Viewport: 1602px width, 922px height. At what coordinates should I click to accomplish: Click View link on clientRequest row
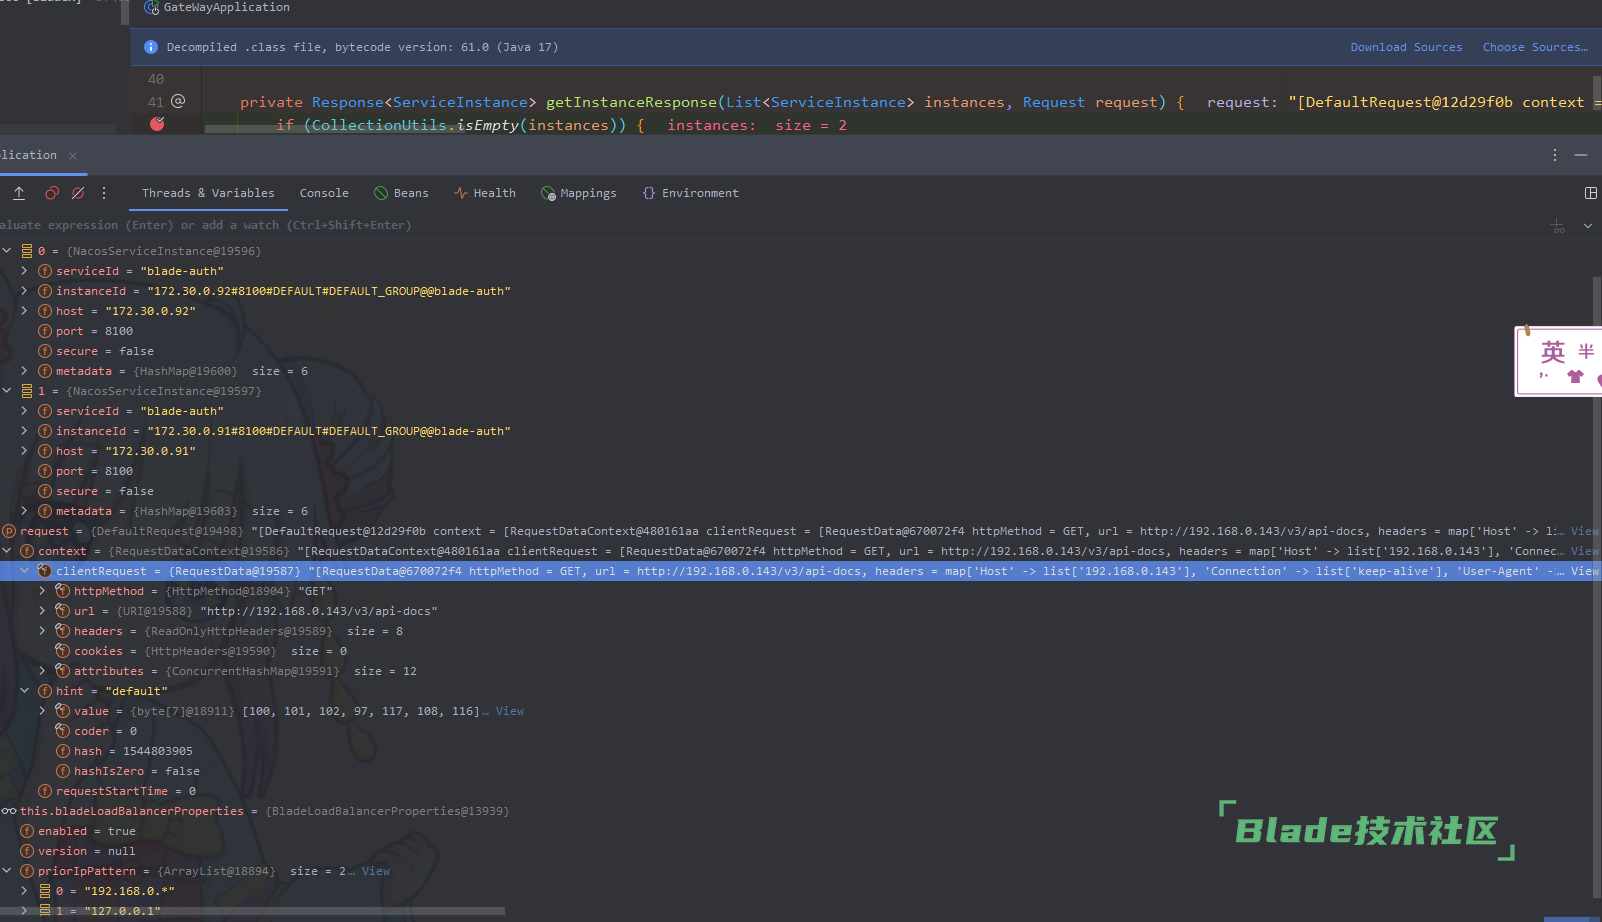1584,571
